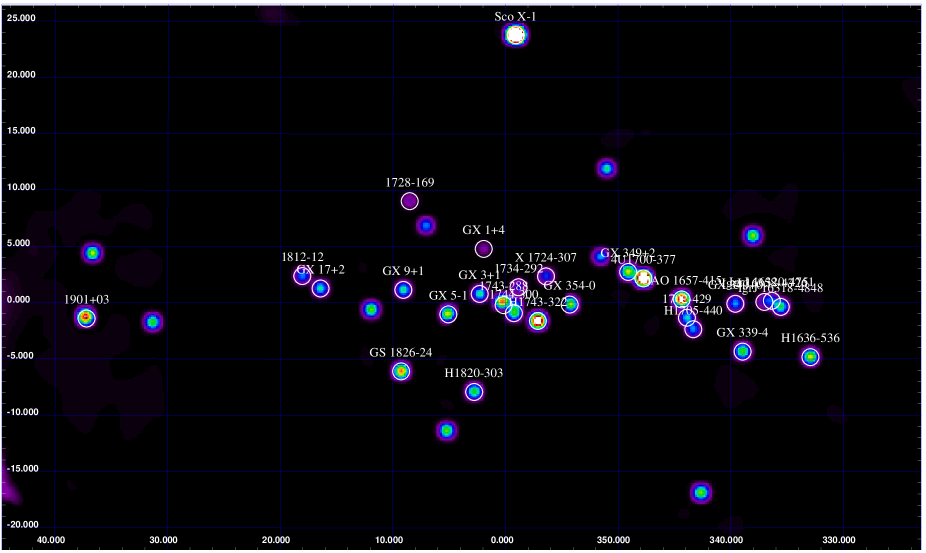Click the 25.000 latitude axis label
Viewport: 926px width, 553px height.
20,19
